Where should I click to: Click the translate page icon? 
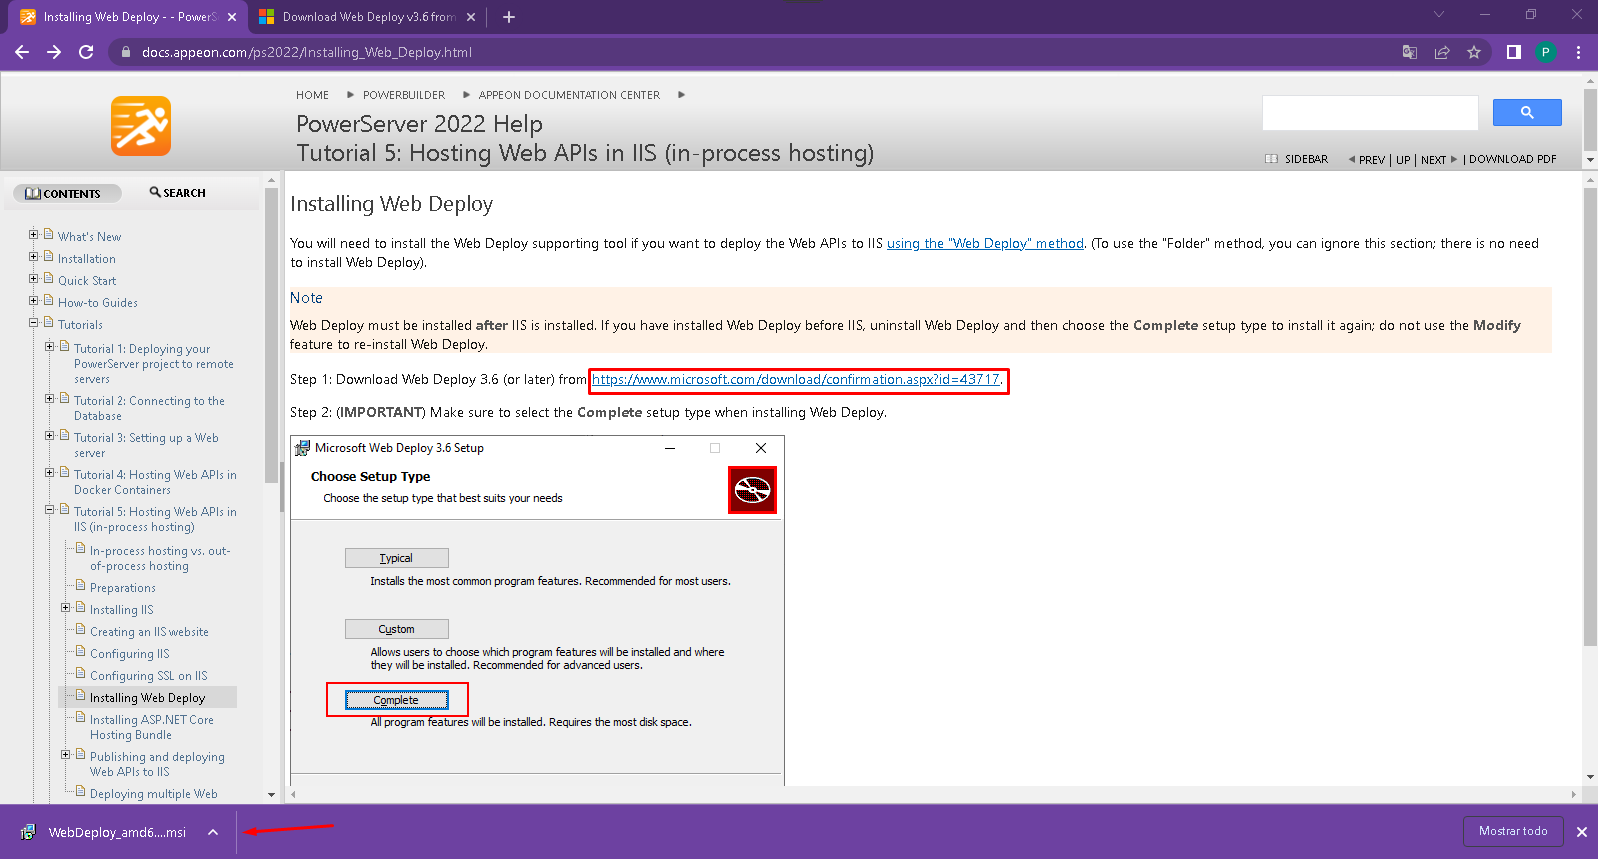[1409, 52]
